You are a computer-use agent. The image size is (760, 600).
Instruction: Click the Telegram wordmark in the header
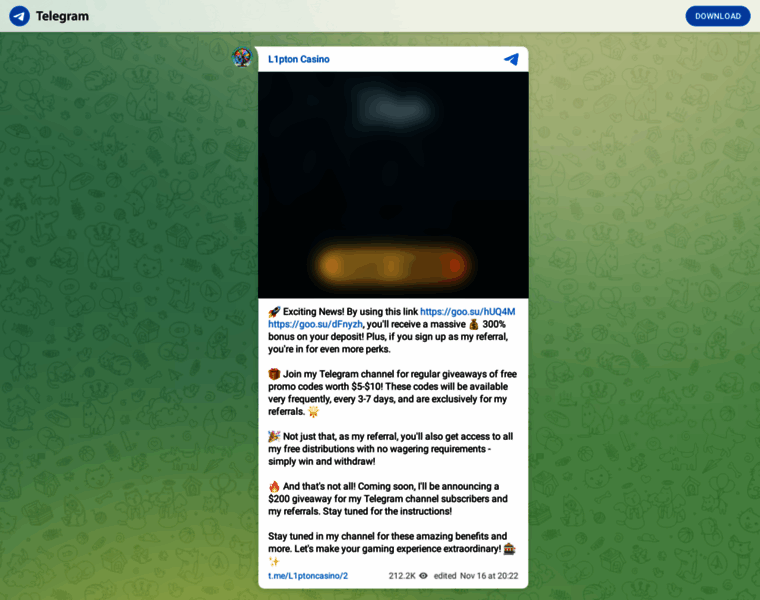pos(62,16)
